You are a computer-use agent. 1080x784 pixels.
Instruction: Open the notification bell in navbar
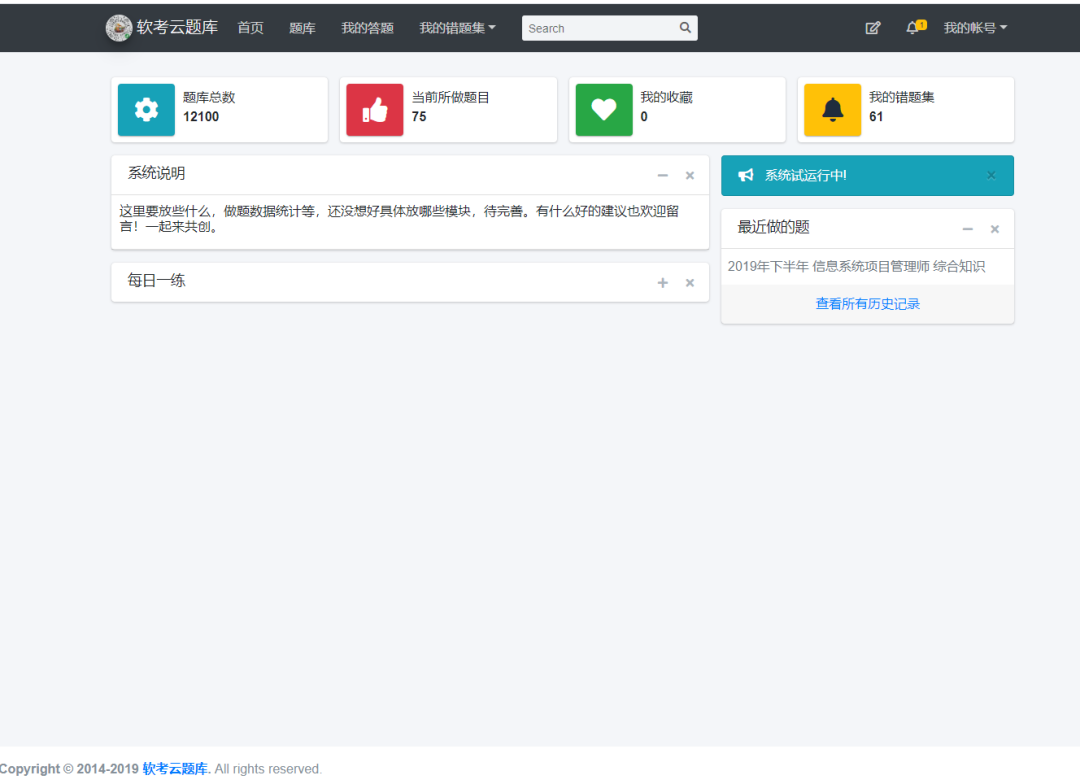coord(915,28)
